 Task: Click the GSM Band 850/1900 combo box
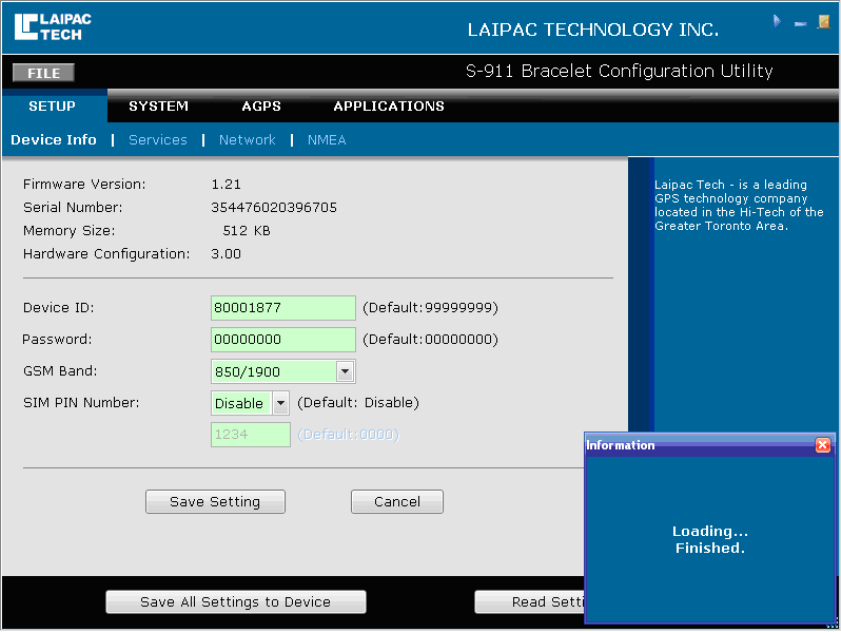(283, 371)
